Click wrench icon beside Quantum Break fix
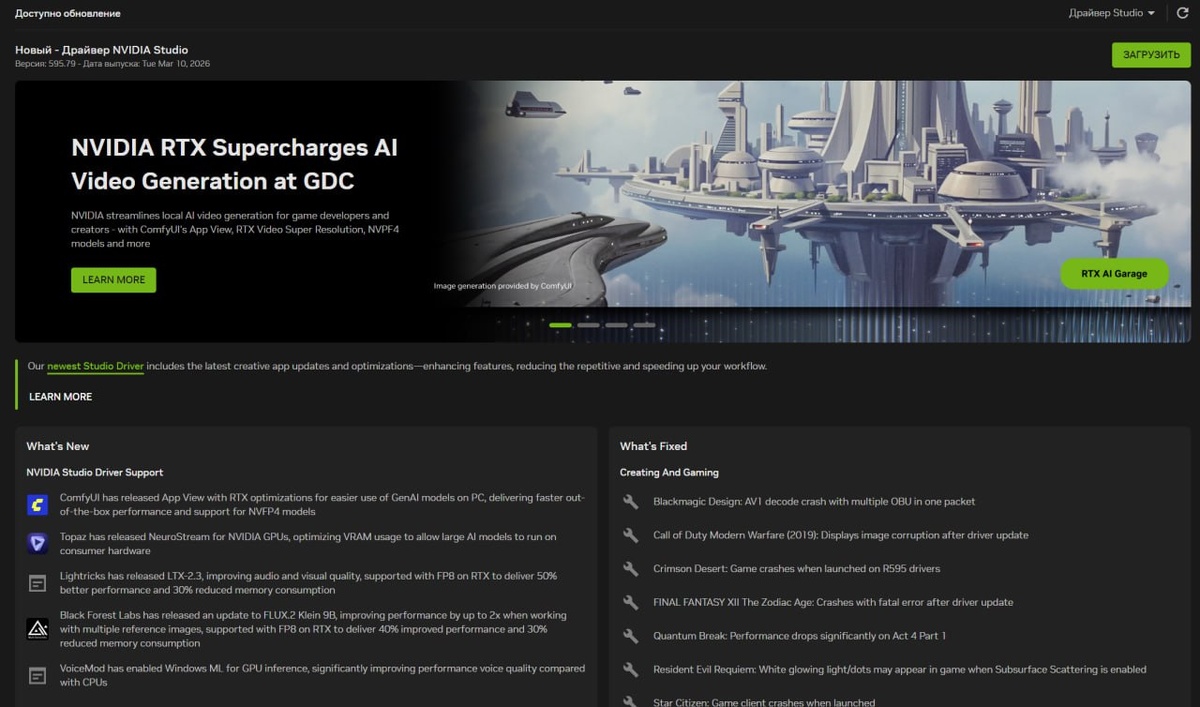The height and width of the screenshot is (707, 1200). pyautogui.click(x=630, y=636)
